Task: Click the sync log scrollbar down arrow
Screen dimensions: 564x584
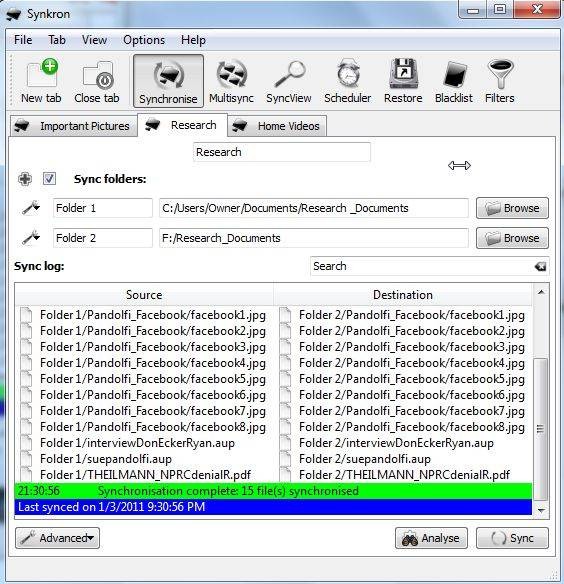Action: (541, 510)
